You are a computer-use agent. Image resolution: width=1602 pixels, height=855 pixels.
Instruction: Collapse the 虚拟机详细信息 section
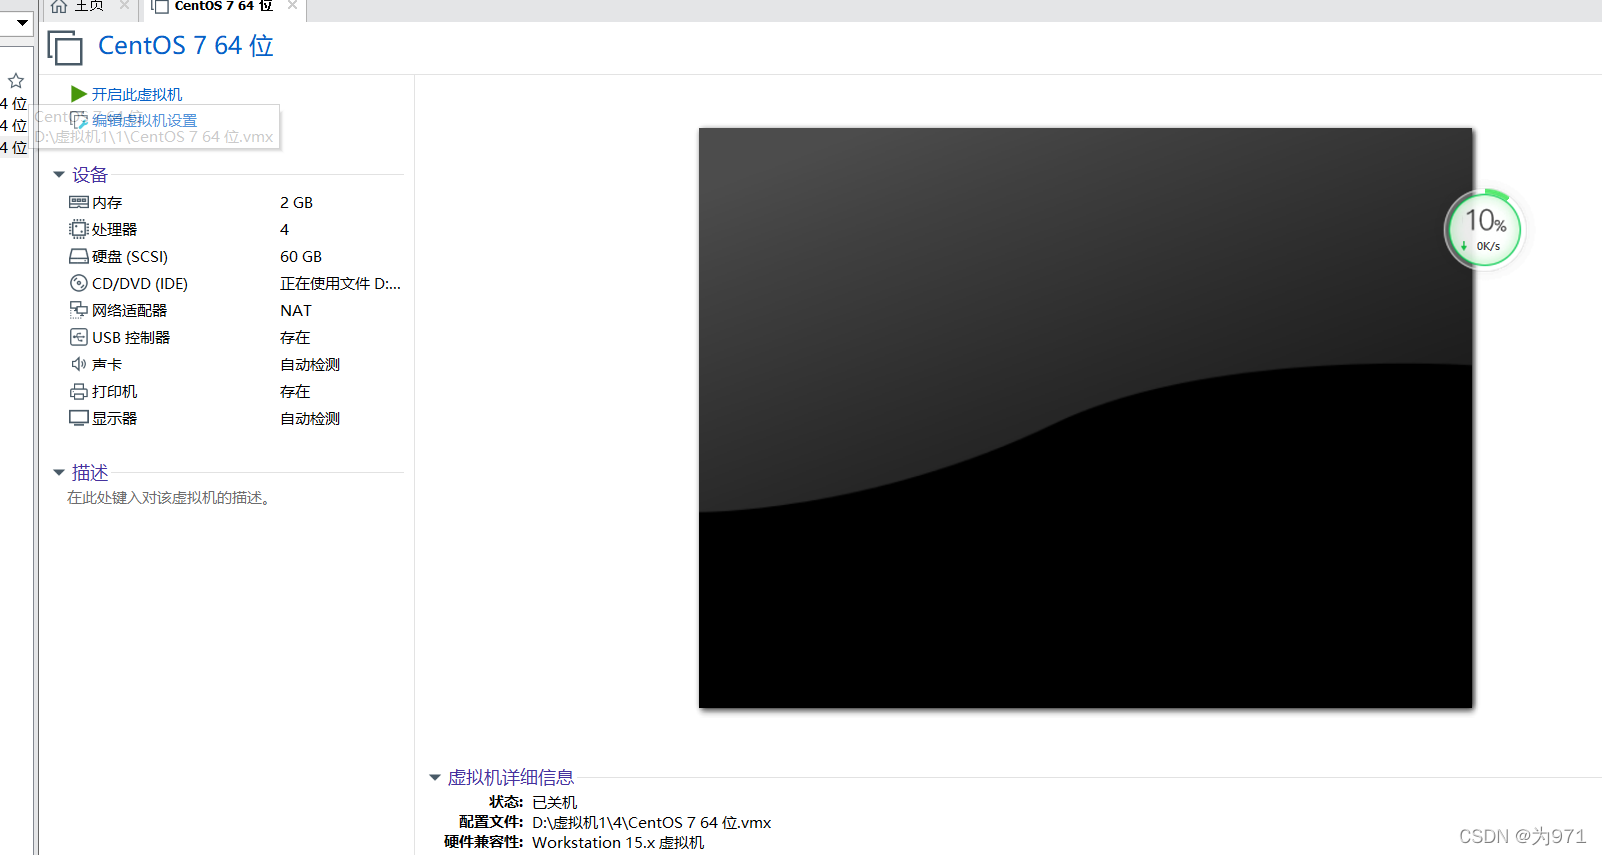tap(435, 777)
